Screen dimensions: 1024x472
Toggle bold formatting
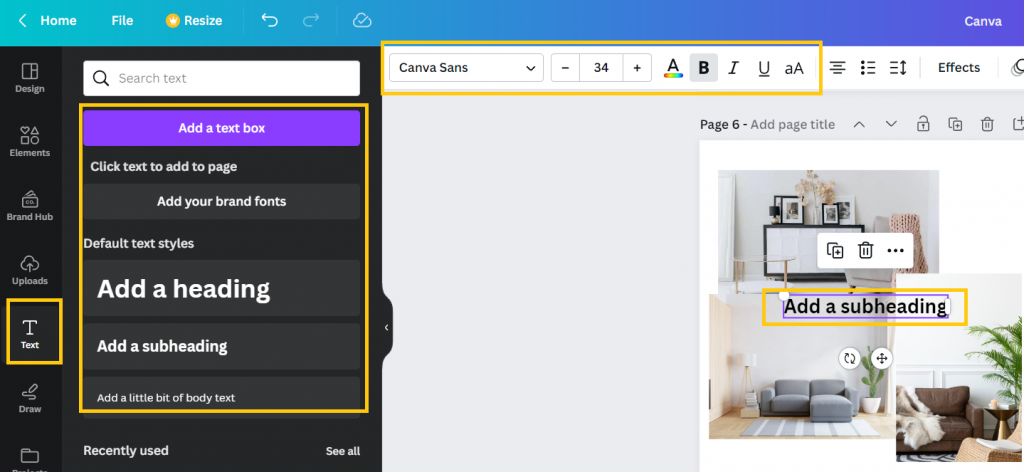click(x=703, y=68)
